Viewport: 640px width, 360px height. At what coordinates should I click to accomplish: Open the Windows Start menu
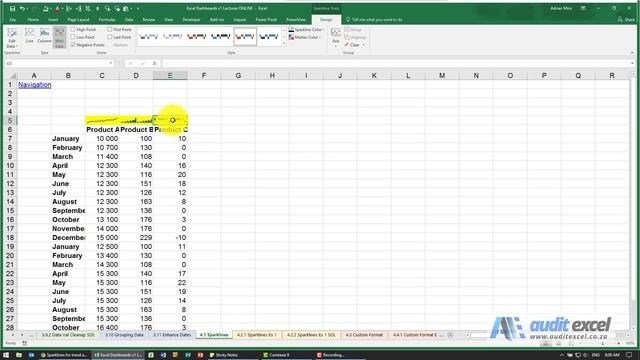(x=6, y=355)
